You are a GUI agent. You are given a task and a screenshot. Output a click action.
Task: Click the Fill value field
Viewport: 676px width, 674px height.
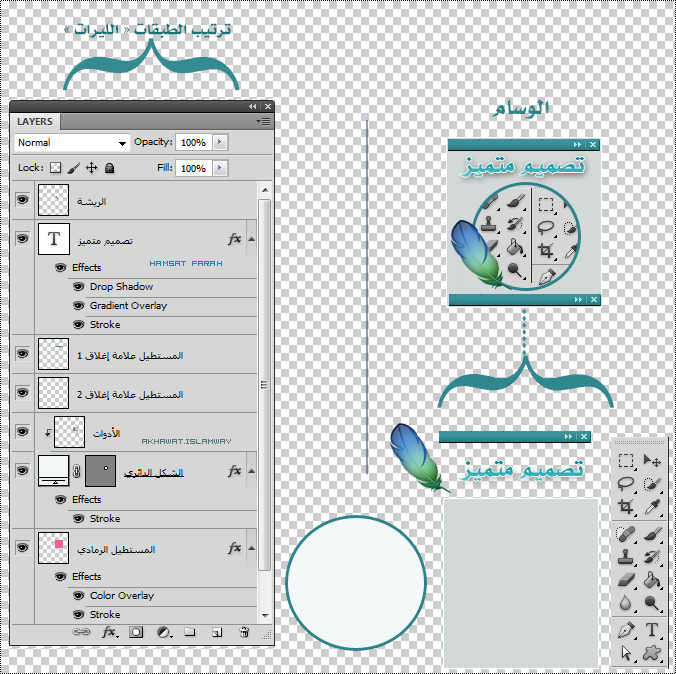(194, 168)
